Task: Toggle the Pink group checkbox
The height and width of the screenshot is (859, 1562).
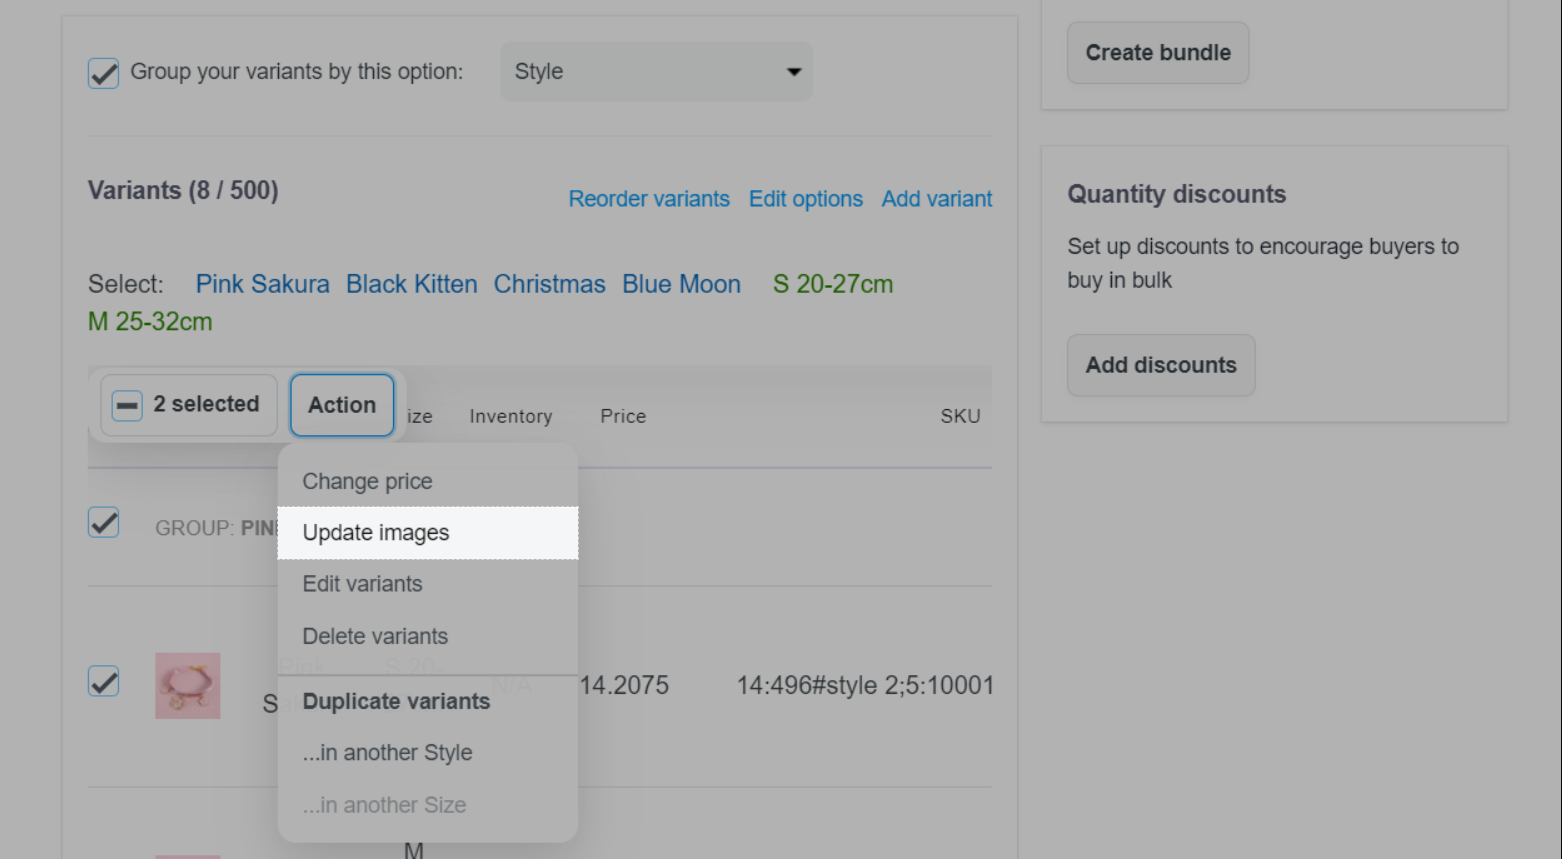Action: [104, 523]
